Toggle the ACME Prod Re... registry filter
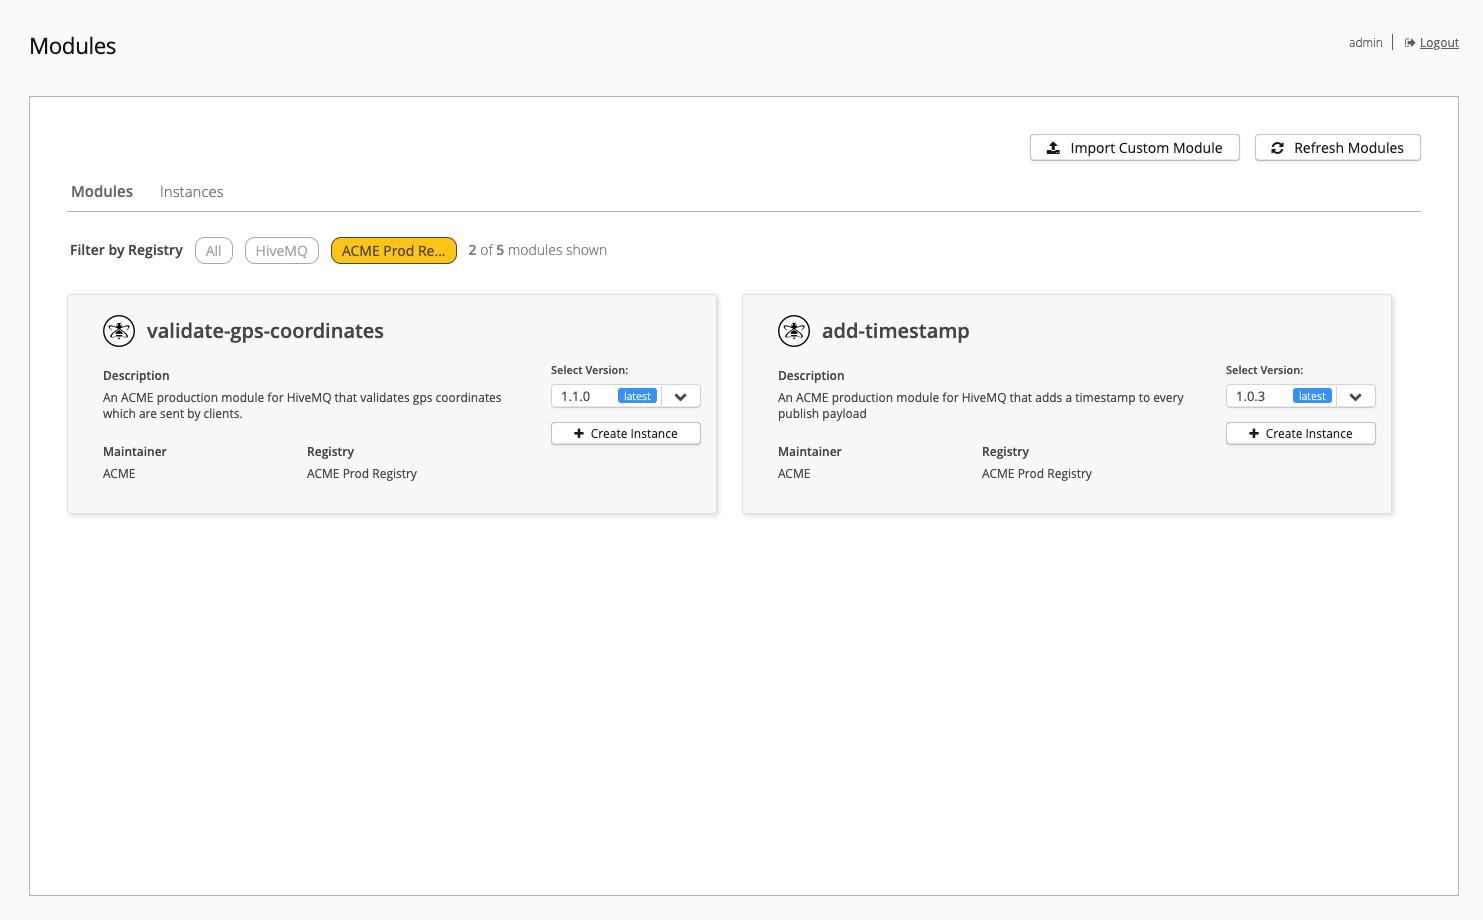Viewport: 1483px width, 920px height. click(x=394, y=250)
